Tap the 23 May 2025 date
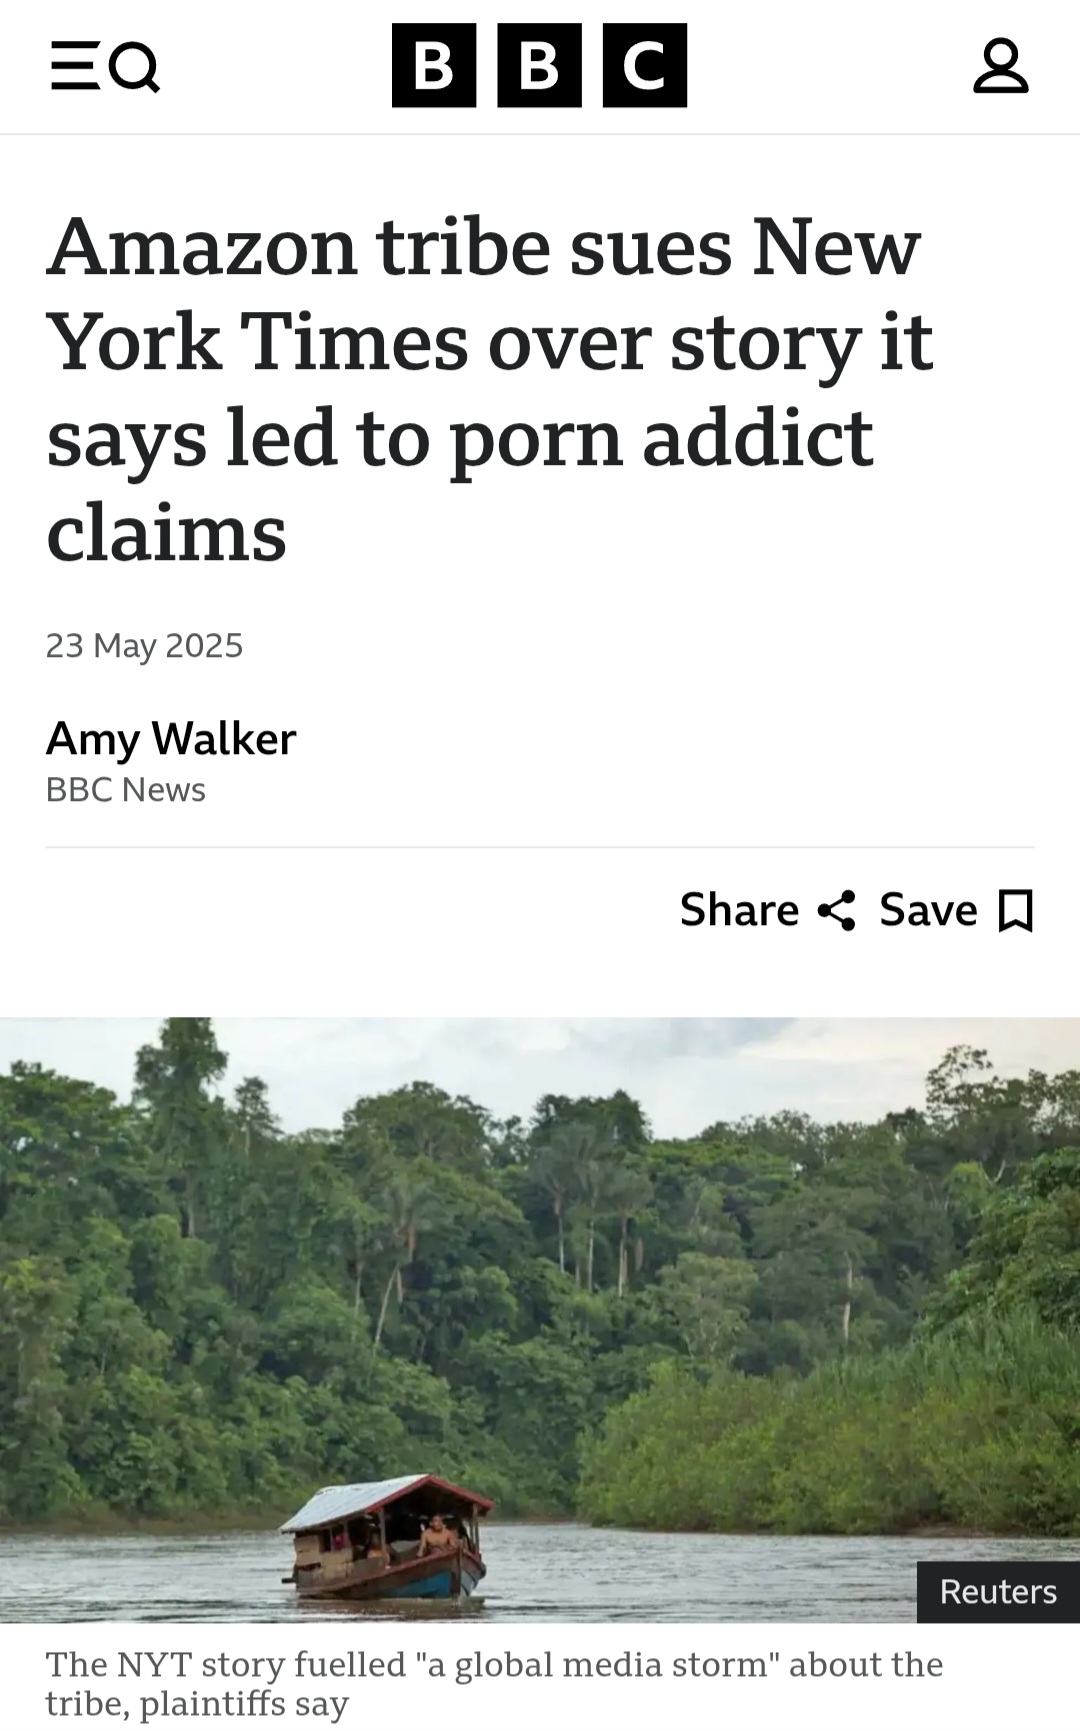Screen dimensions: 1080x1731 [x=145, y=646]
